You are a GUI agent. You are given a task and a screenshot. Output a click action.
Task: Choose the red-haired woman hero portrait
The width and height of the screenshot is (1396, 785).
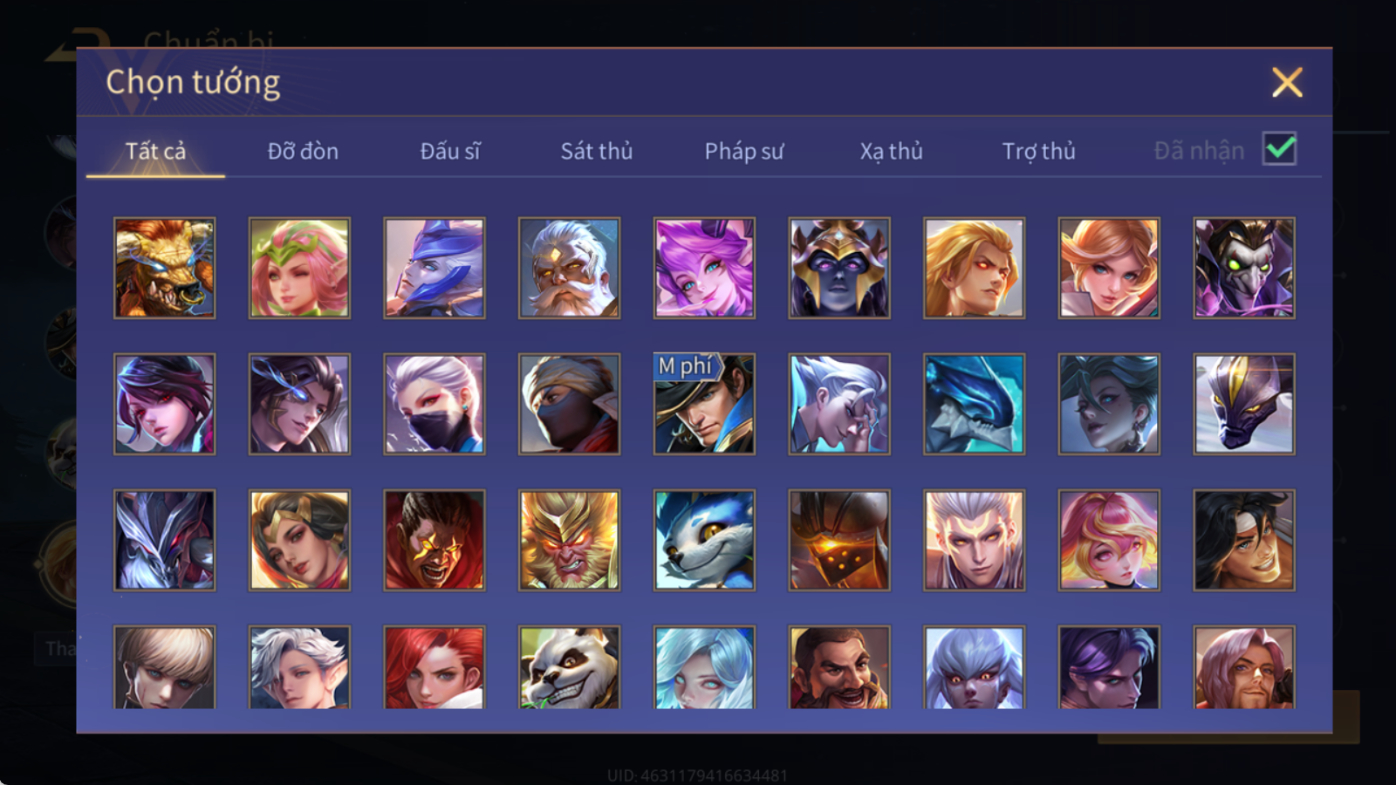tap(434, 667)
